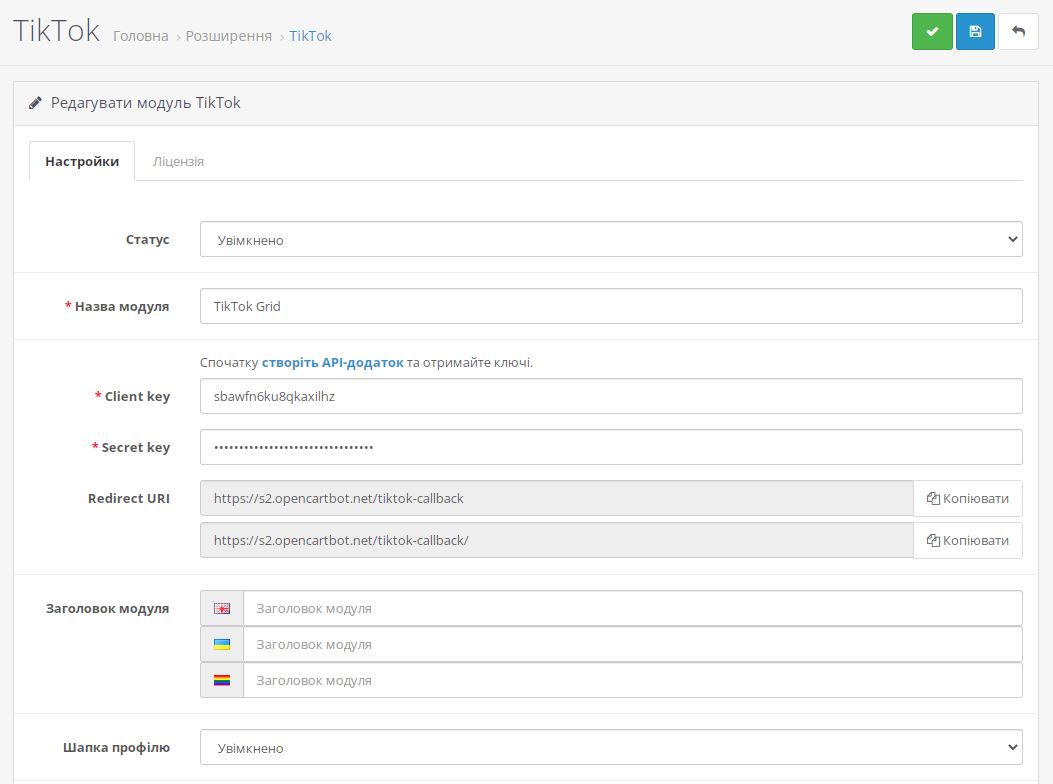Viewport: 1053px width, 784px height.
Task: Click the Client key label
Action: tap(137, 396)
